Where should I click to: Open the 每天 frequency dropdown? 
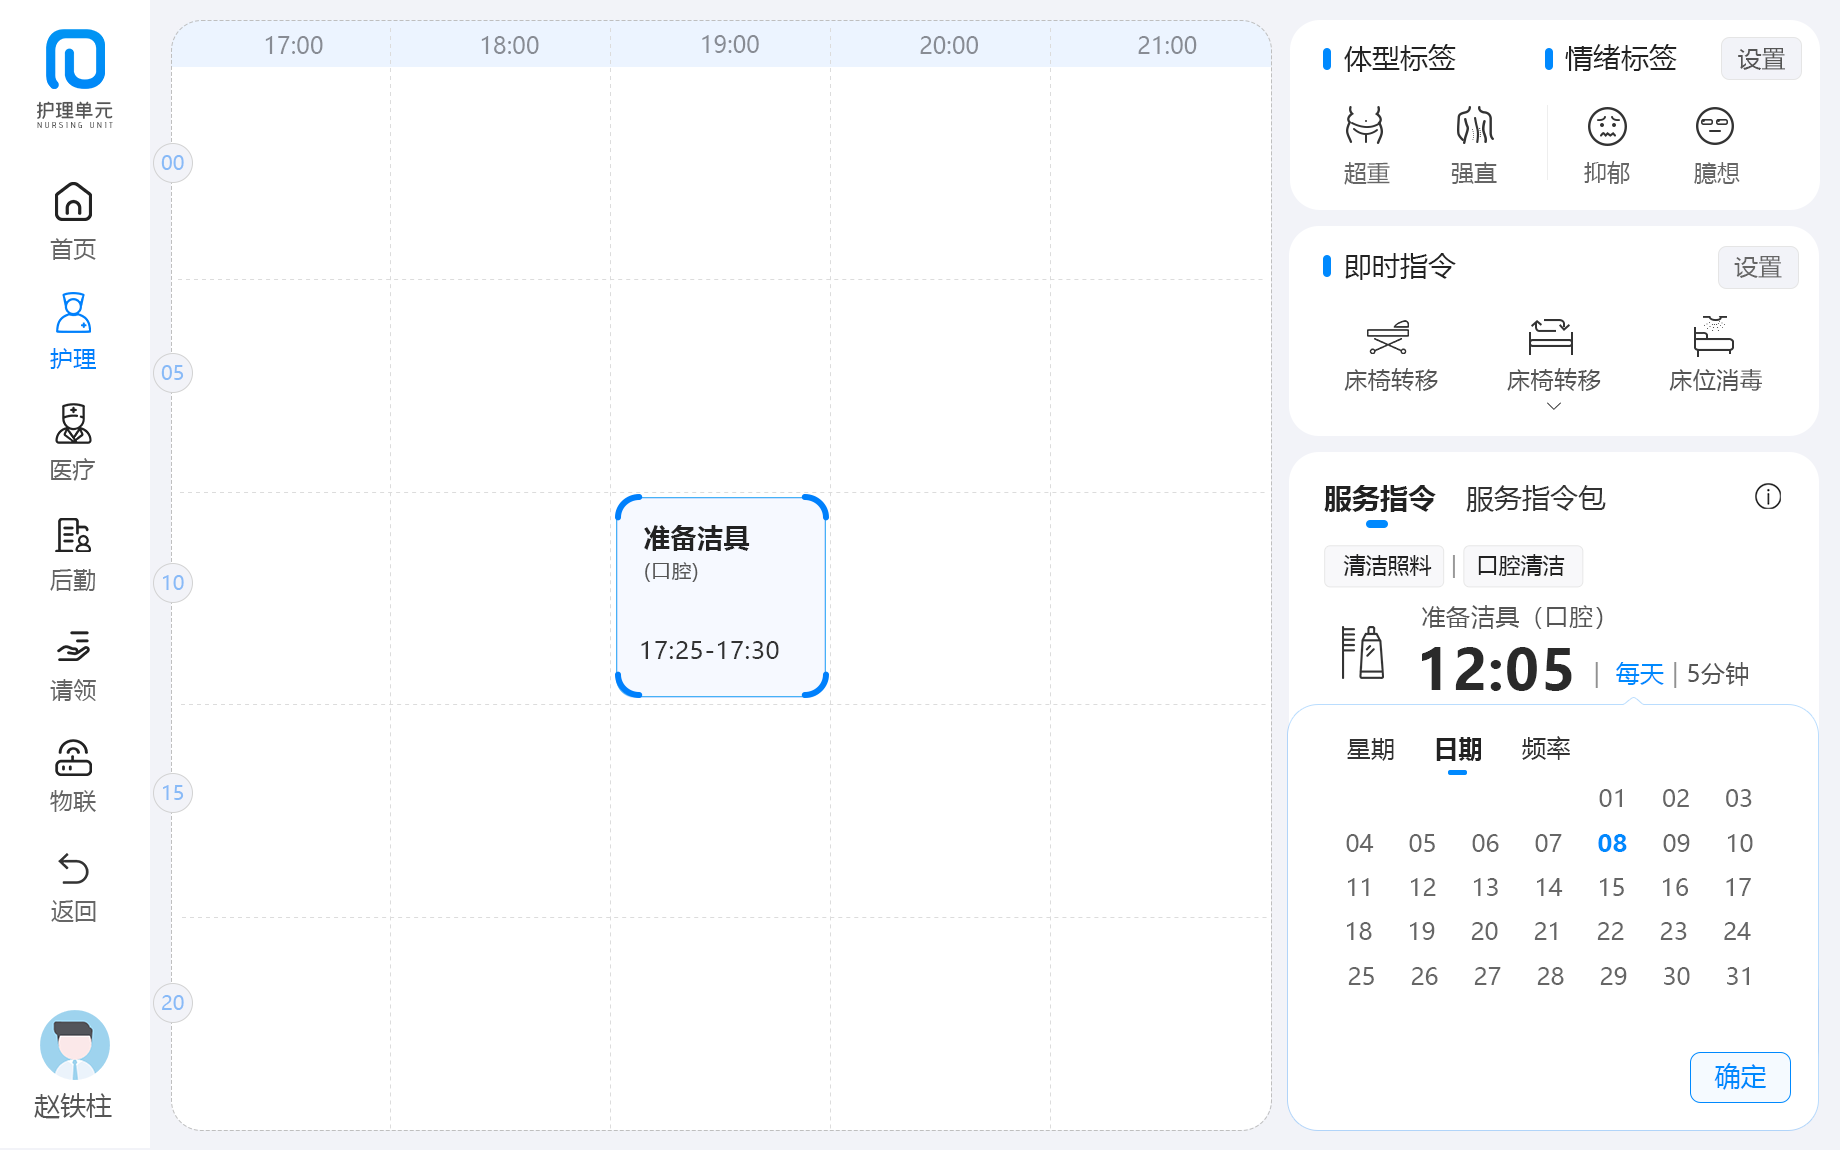click(1639, 674)
